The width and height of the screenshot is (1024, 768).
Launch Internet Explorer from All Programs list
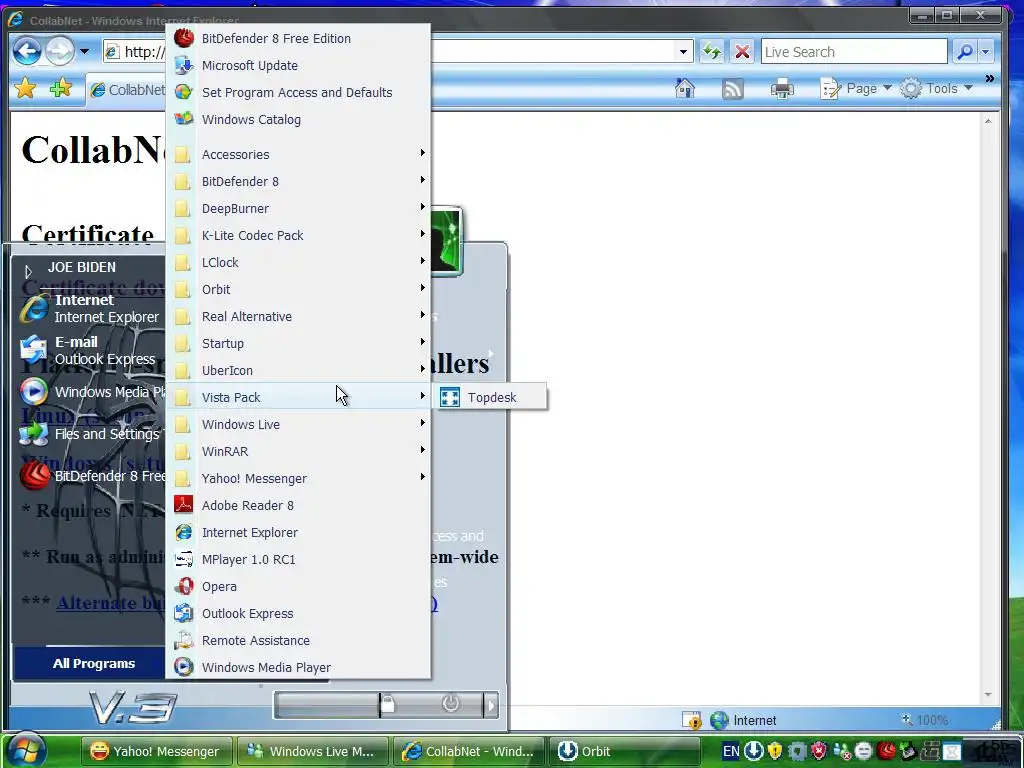[298, 533]
